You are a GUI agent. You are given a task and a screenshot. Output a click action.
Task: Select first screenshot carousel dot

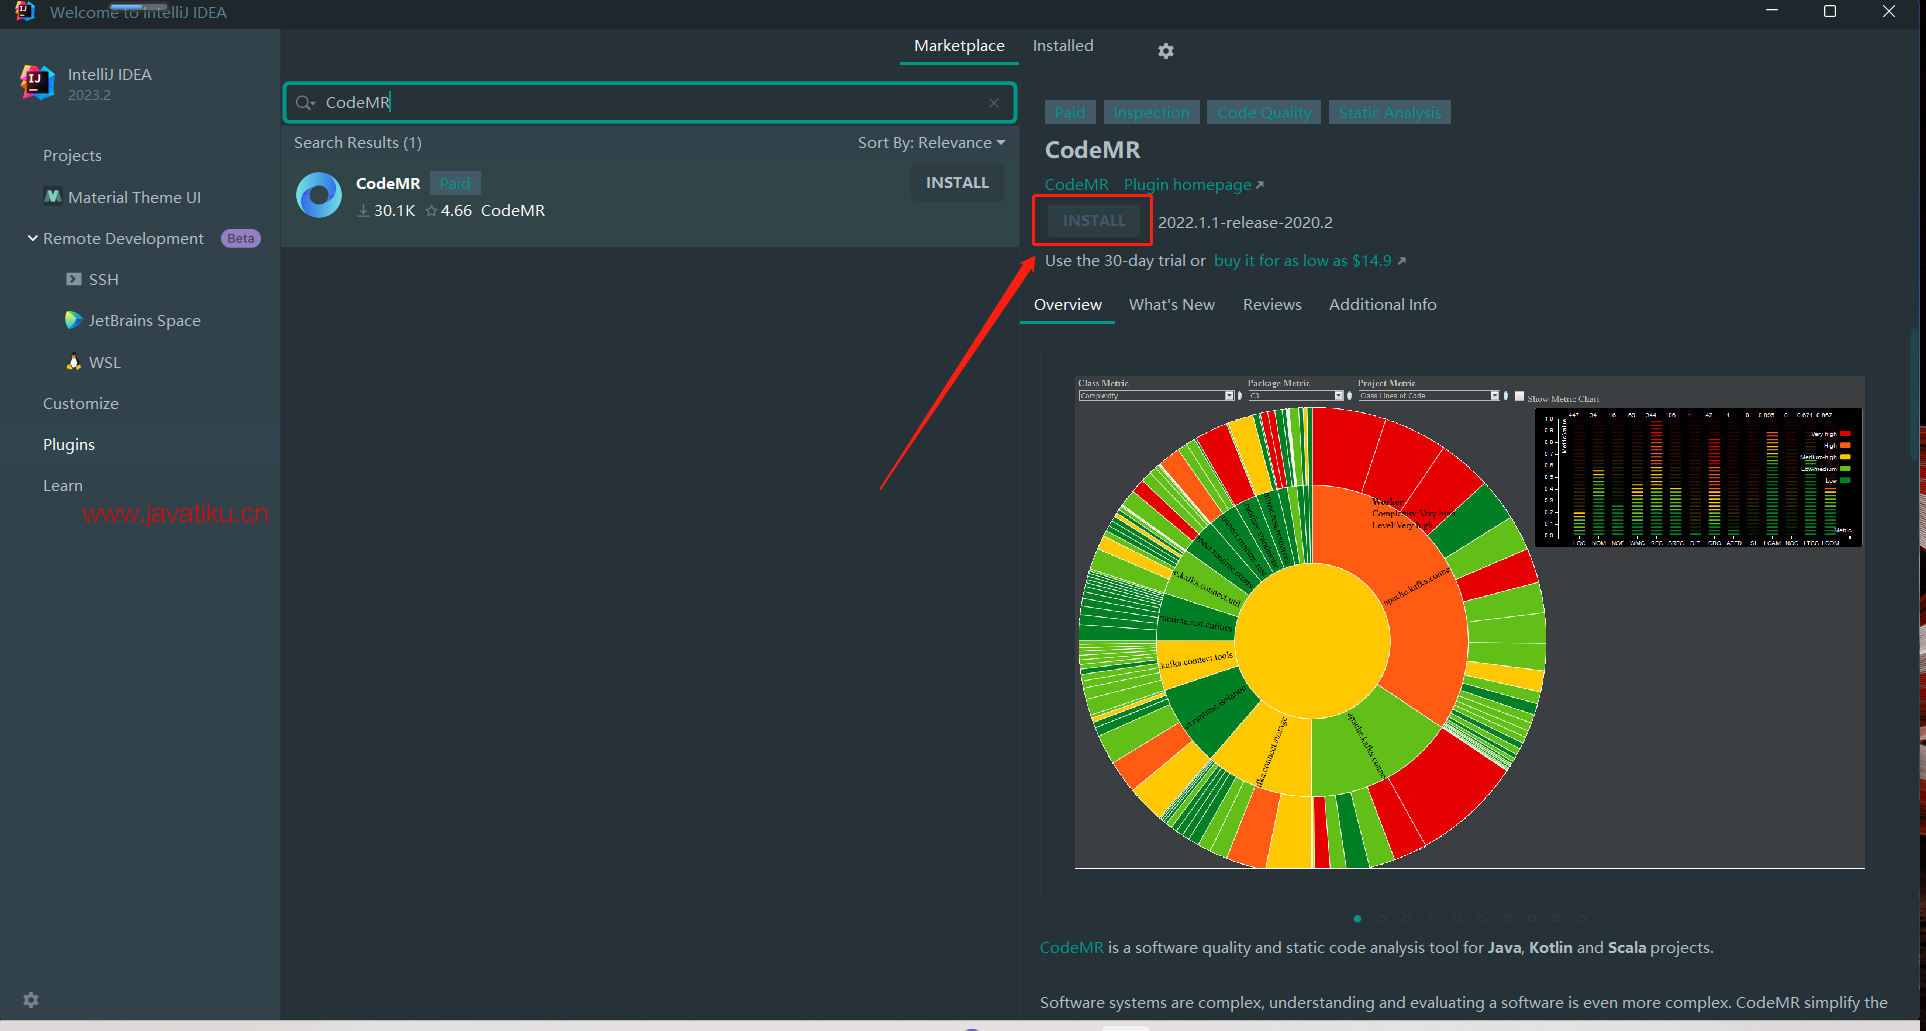tap(1357, 918)
